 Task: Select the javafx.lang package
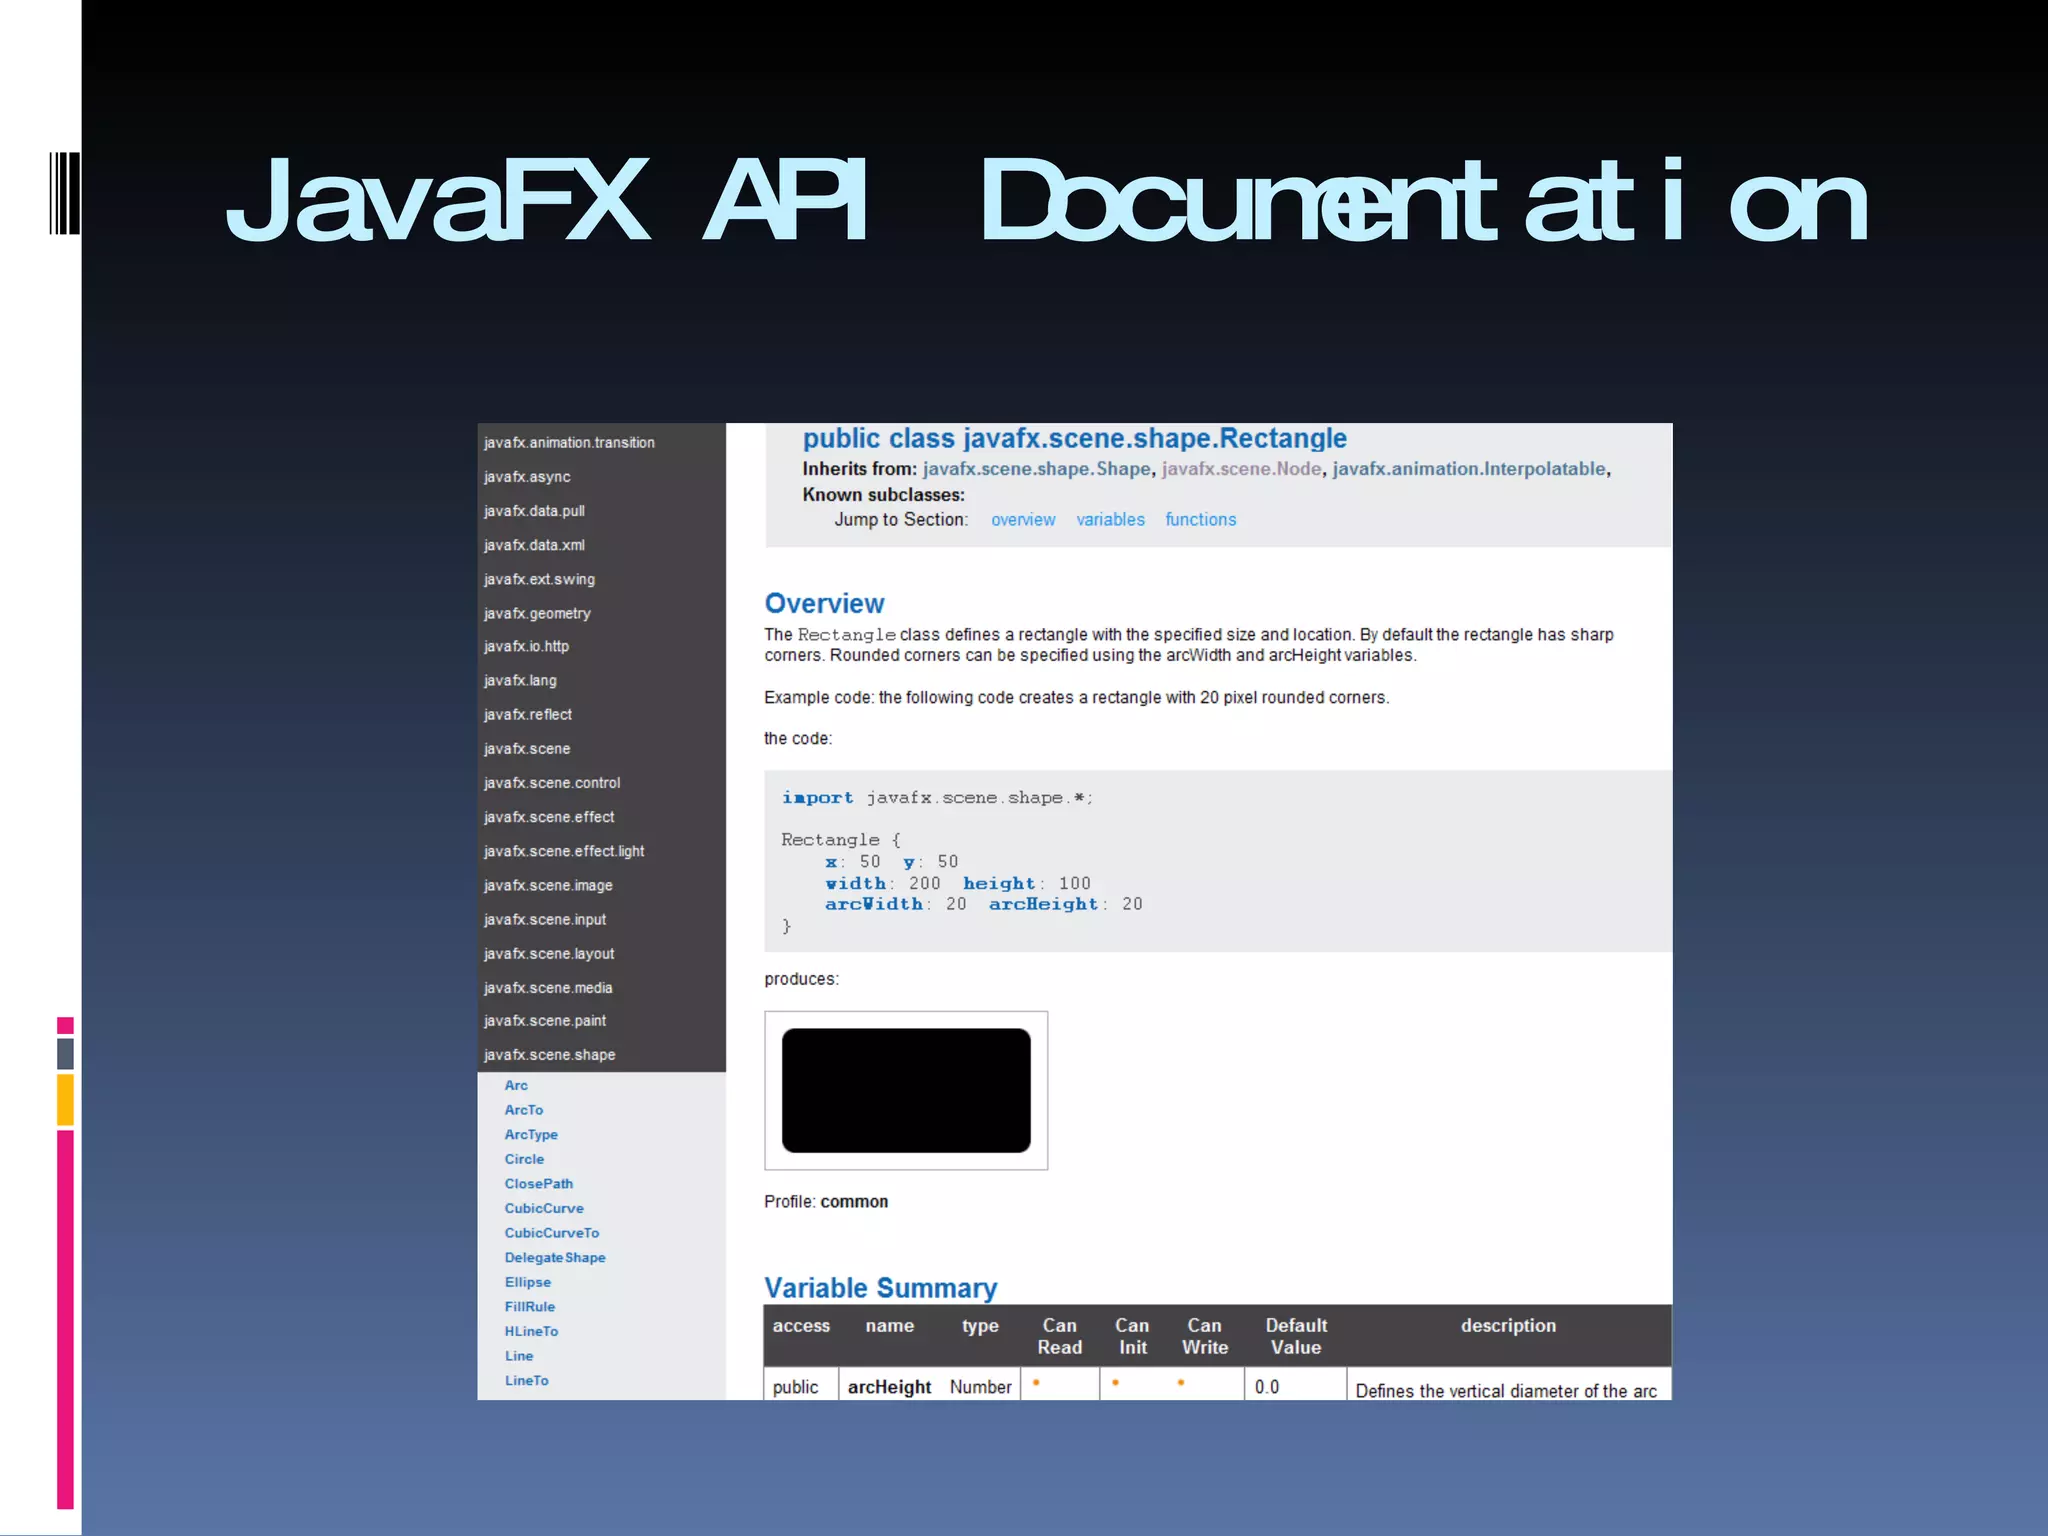pyautogui.click(x=520, y=680)
